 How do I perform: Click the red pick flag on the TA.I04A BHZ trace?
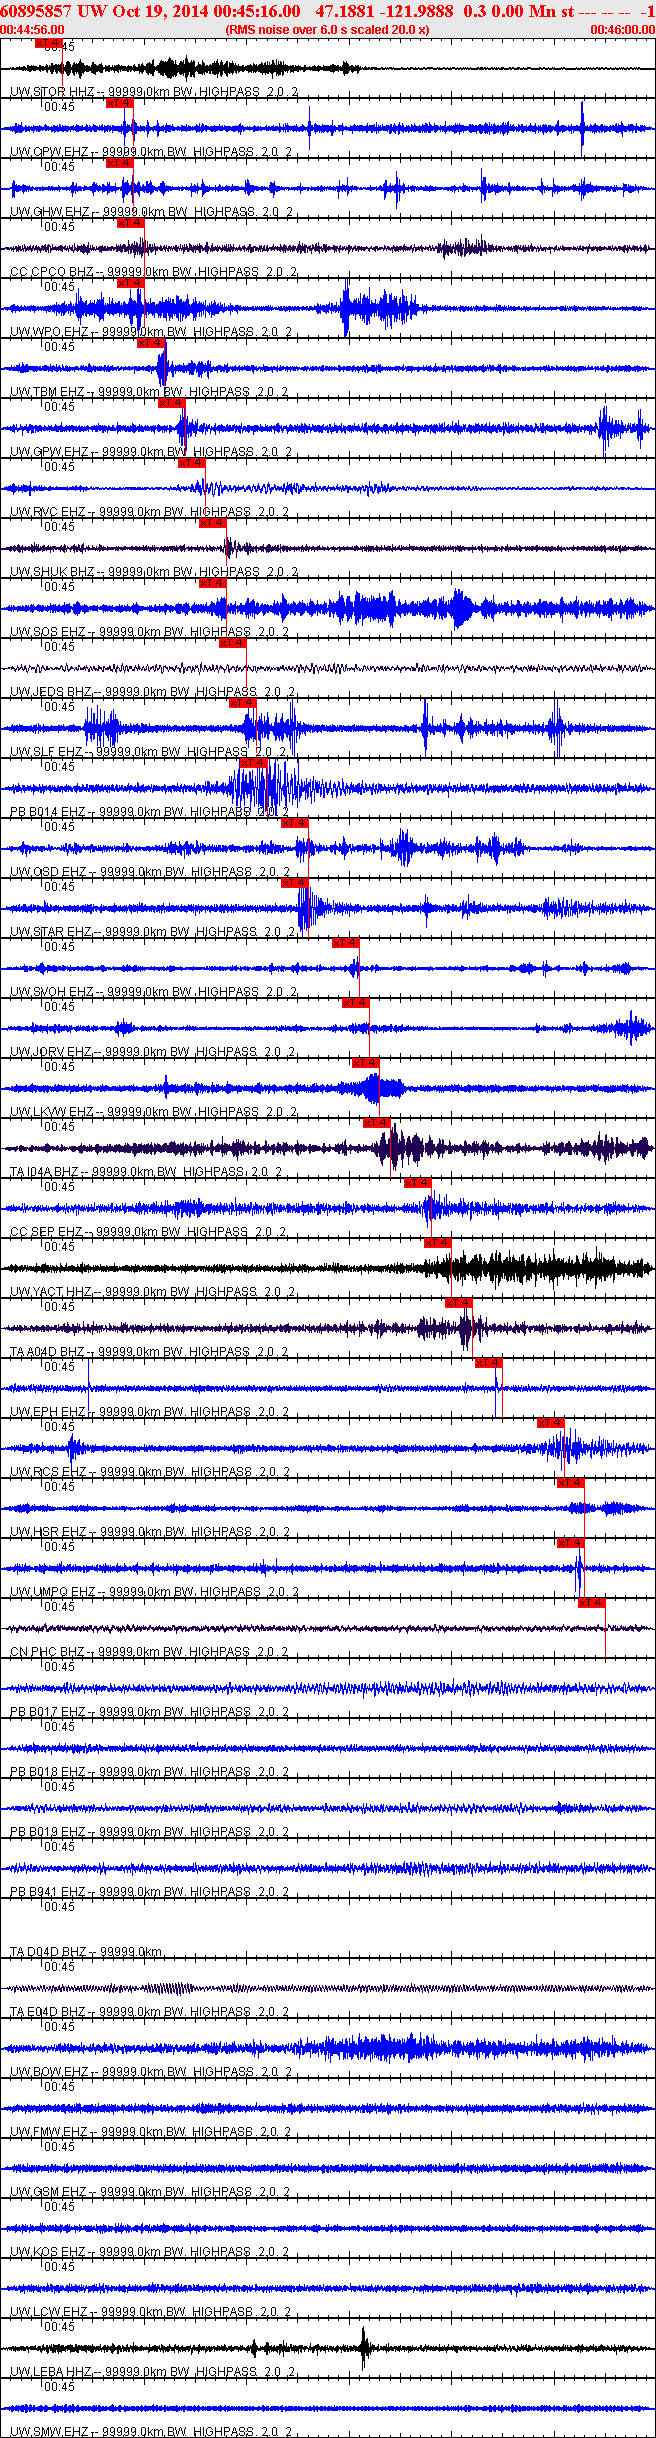pyautogui.click(x=377, y=1123)
